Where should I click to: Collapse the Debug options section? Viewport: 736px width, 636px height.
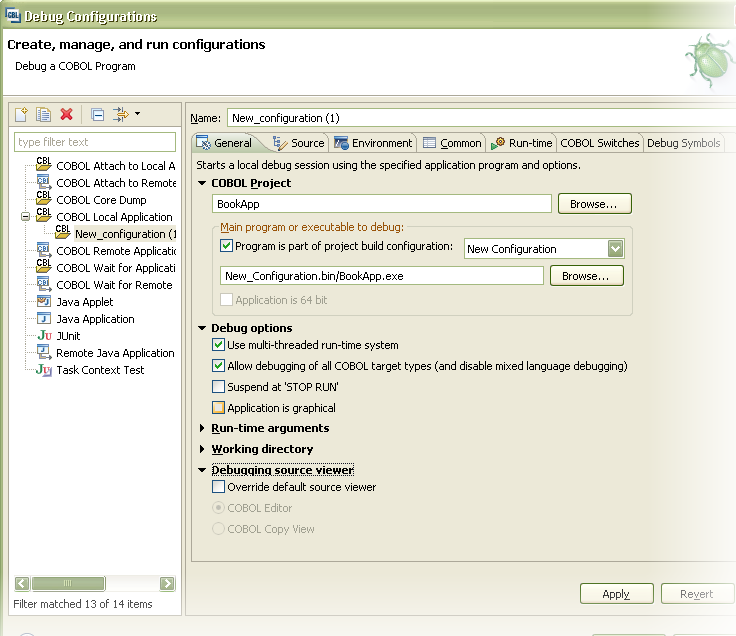[202, 328]
